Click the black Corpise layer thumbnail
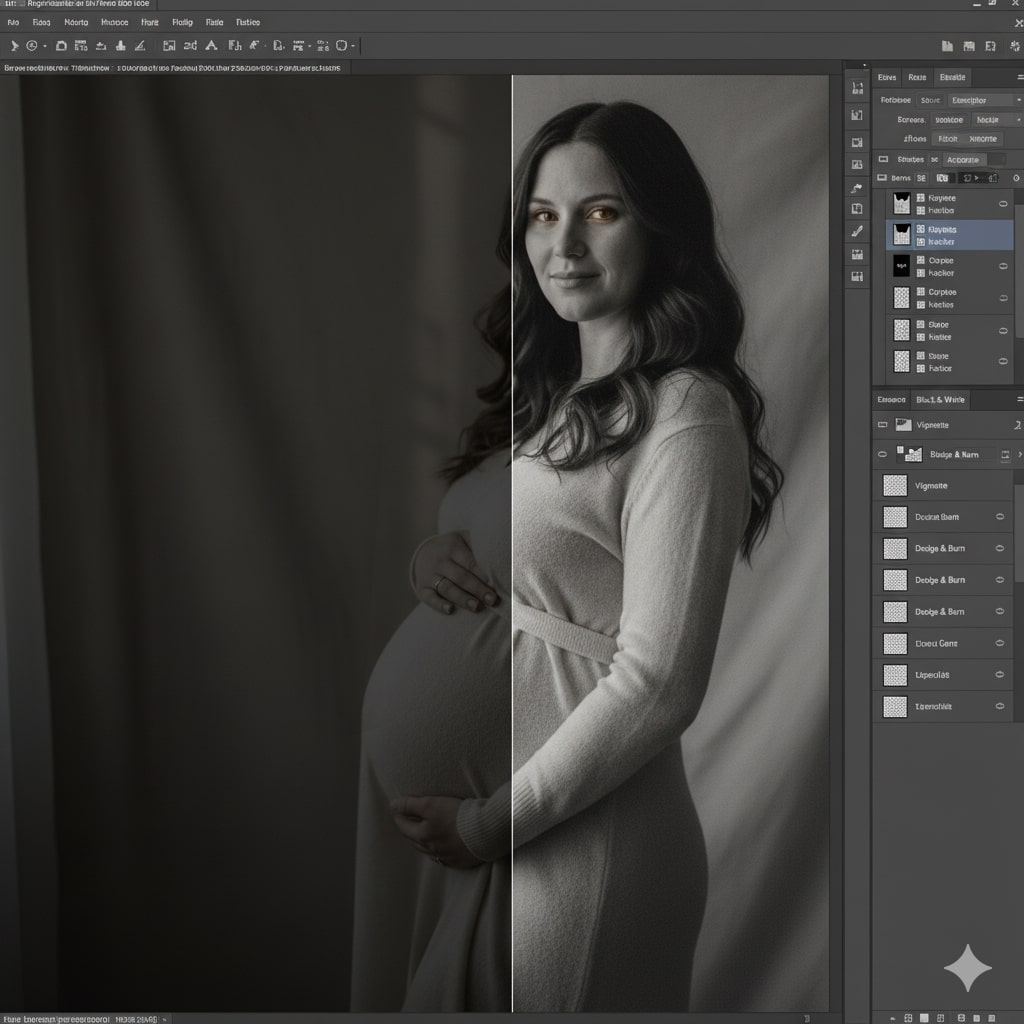1024x1024 pixels. click(x=901, y=266)
